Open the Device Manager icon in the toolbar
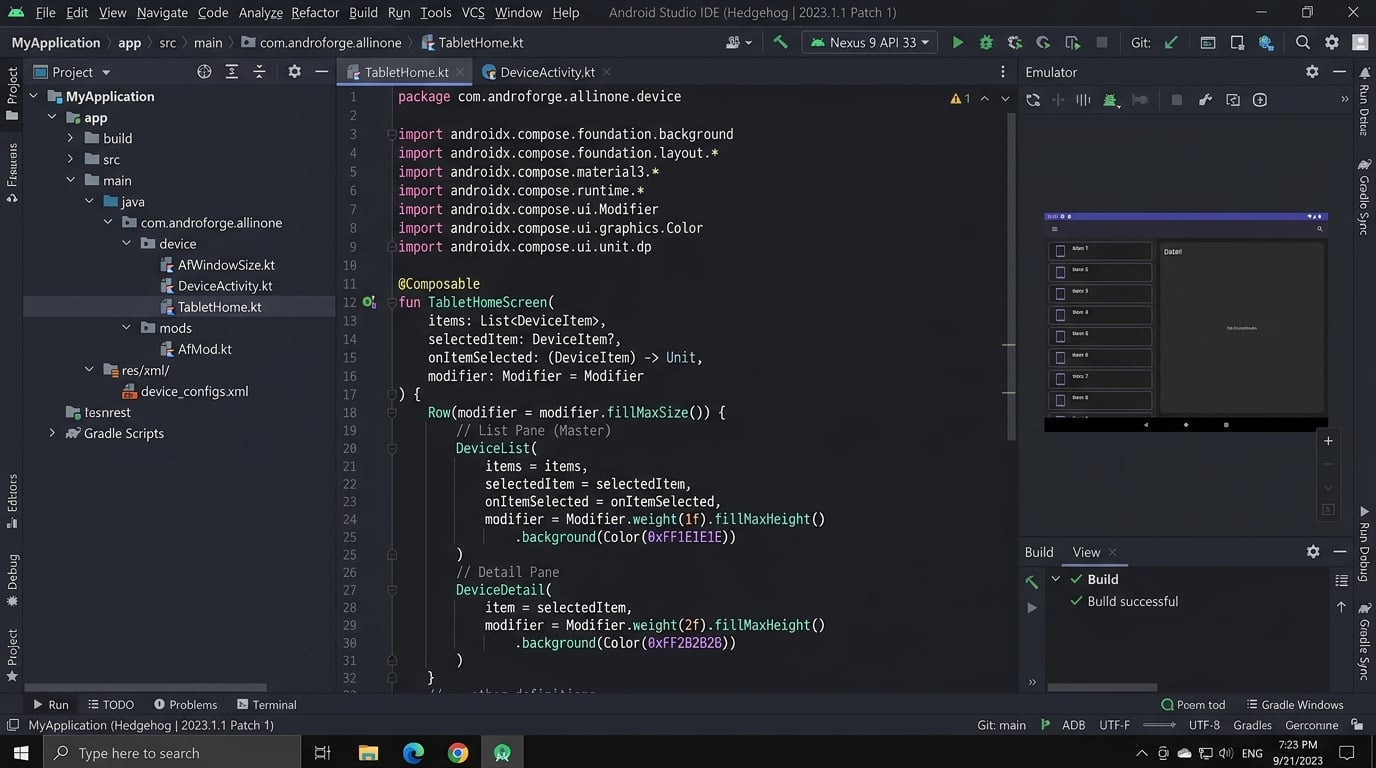 click(x=1237, y=42)
